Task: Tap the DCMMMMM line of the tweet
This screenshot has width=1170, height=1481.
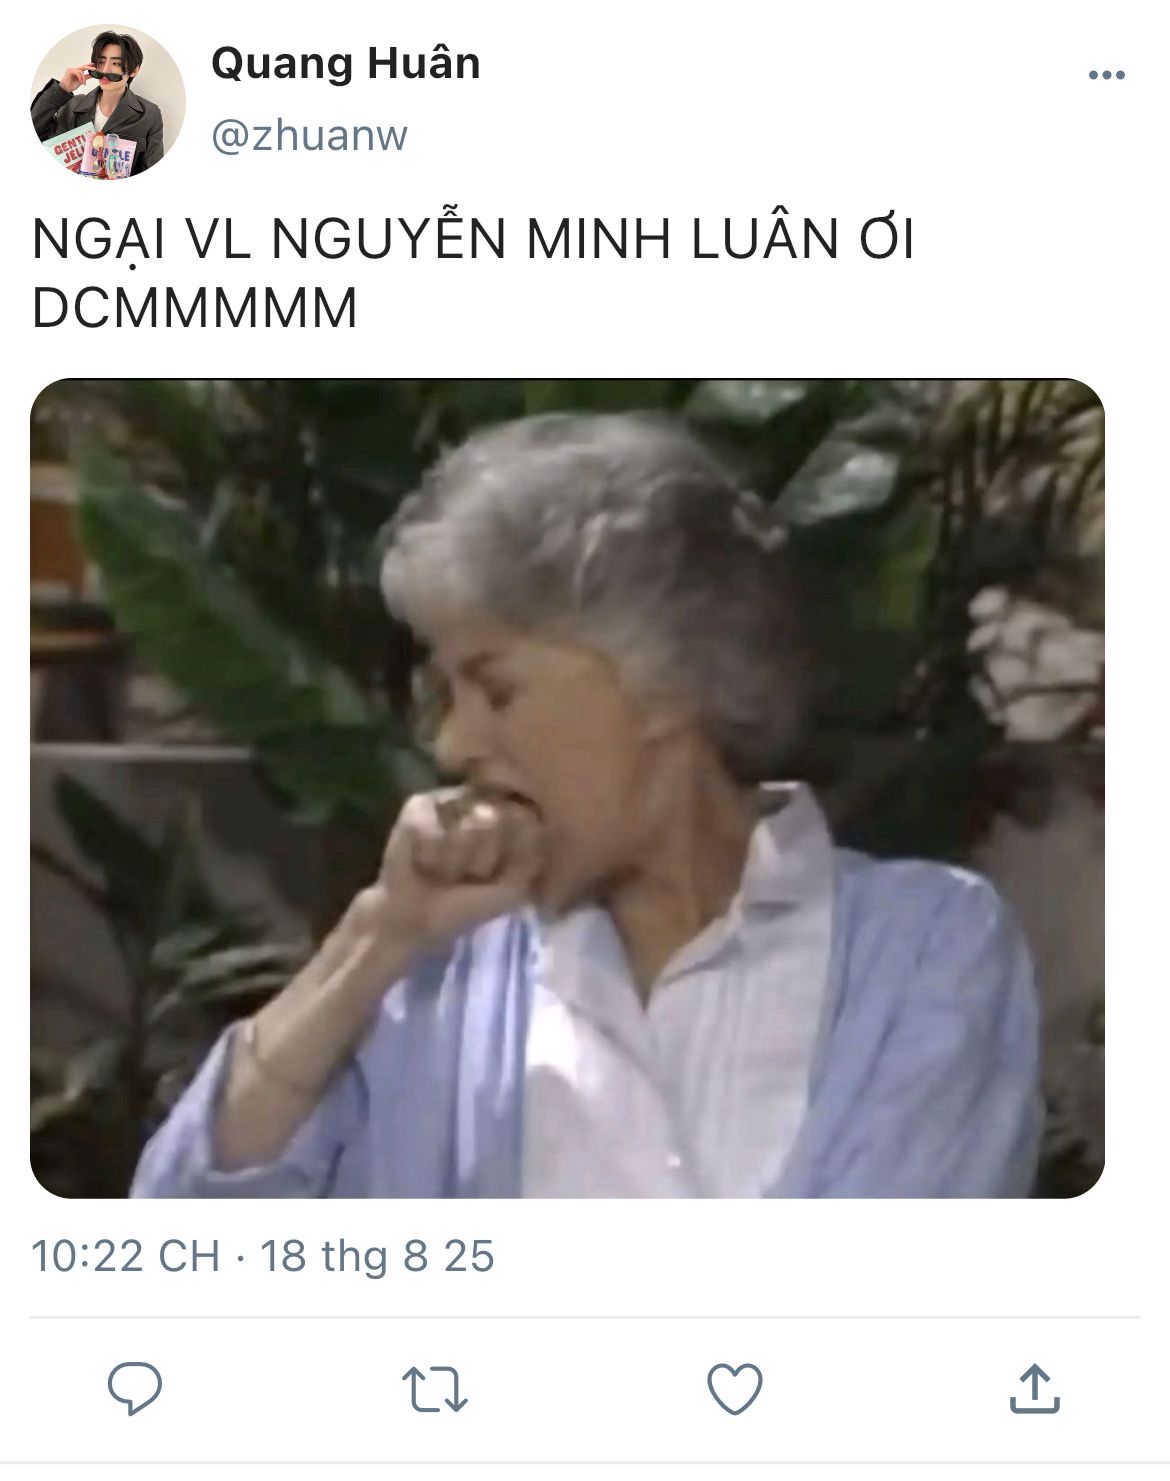Action: click(x=194, y=309)
